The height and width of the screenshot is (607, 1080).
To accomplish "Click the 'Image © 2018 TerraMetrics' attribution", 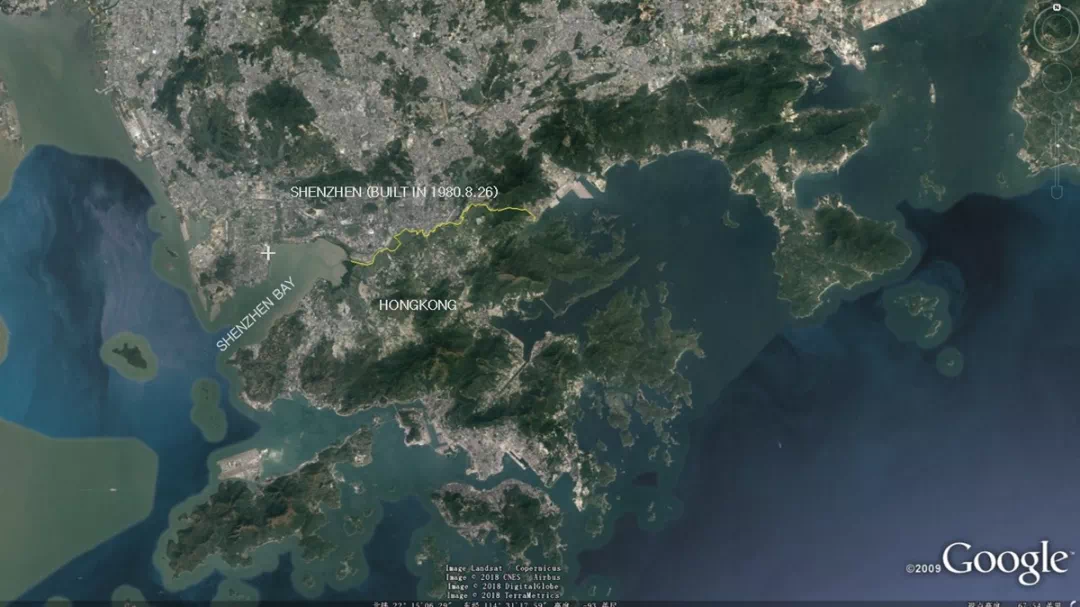I will (x=503, y=595).
